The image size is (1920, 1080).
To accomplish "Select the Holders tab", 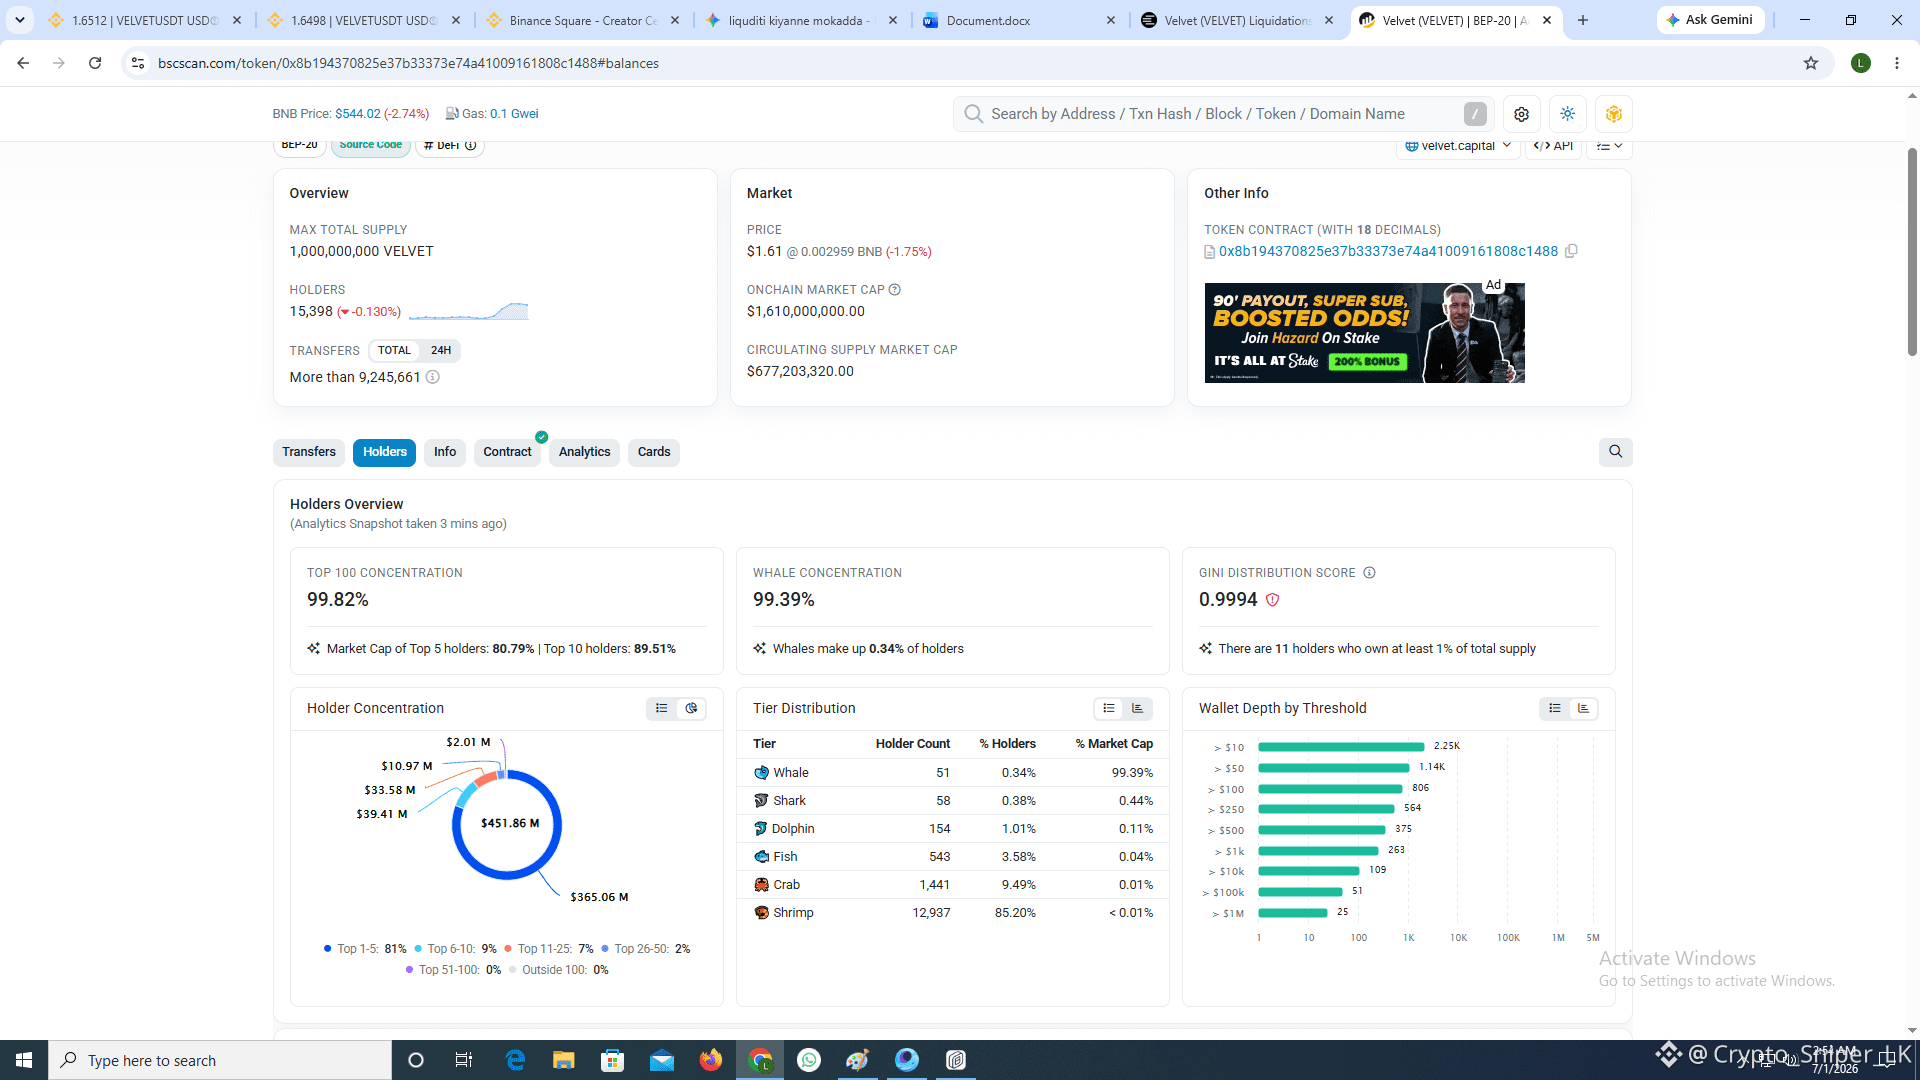I will (385, 452).
